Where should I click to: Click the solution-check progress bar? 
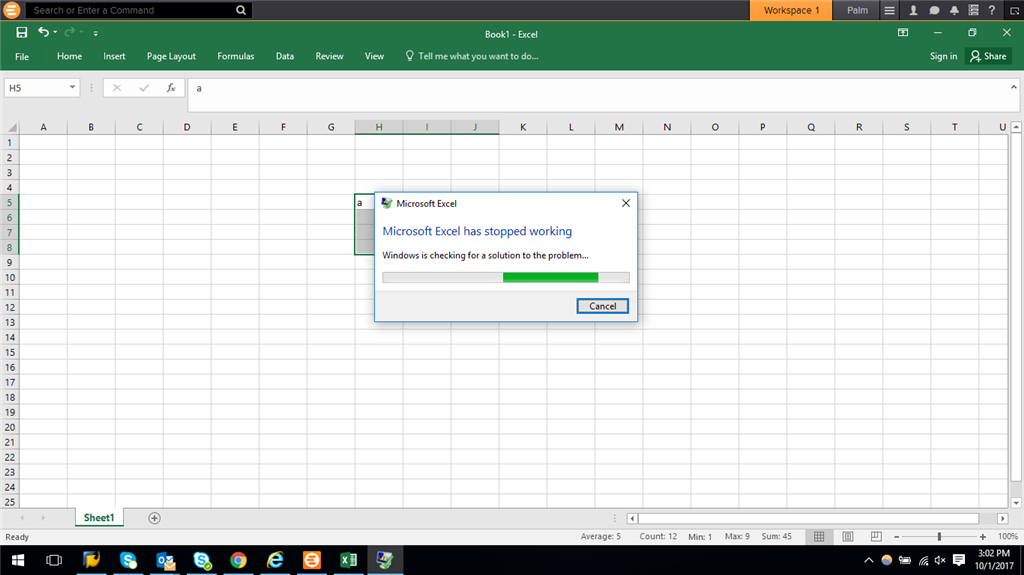pyautogui.click(x=506, y=277)
